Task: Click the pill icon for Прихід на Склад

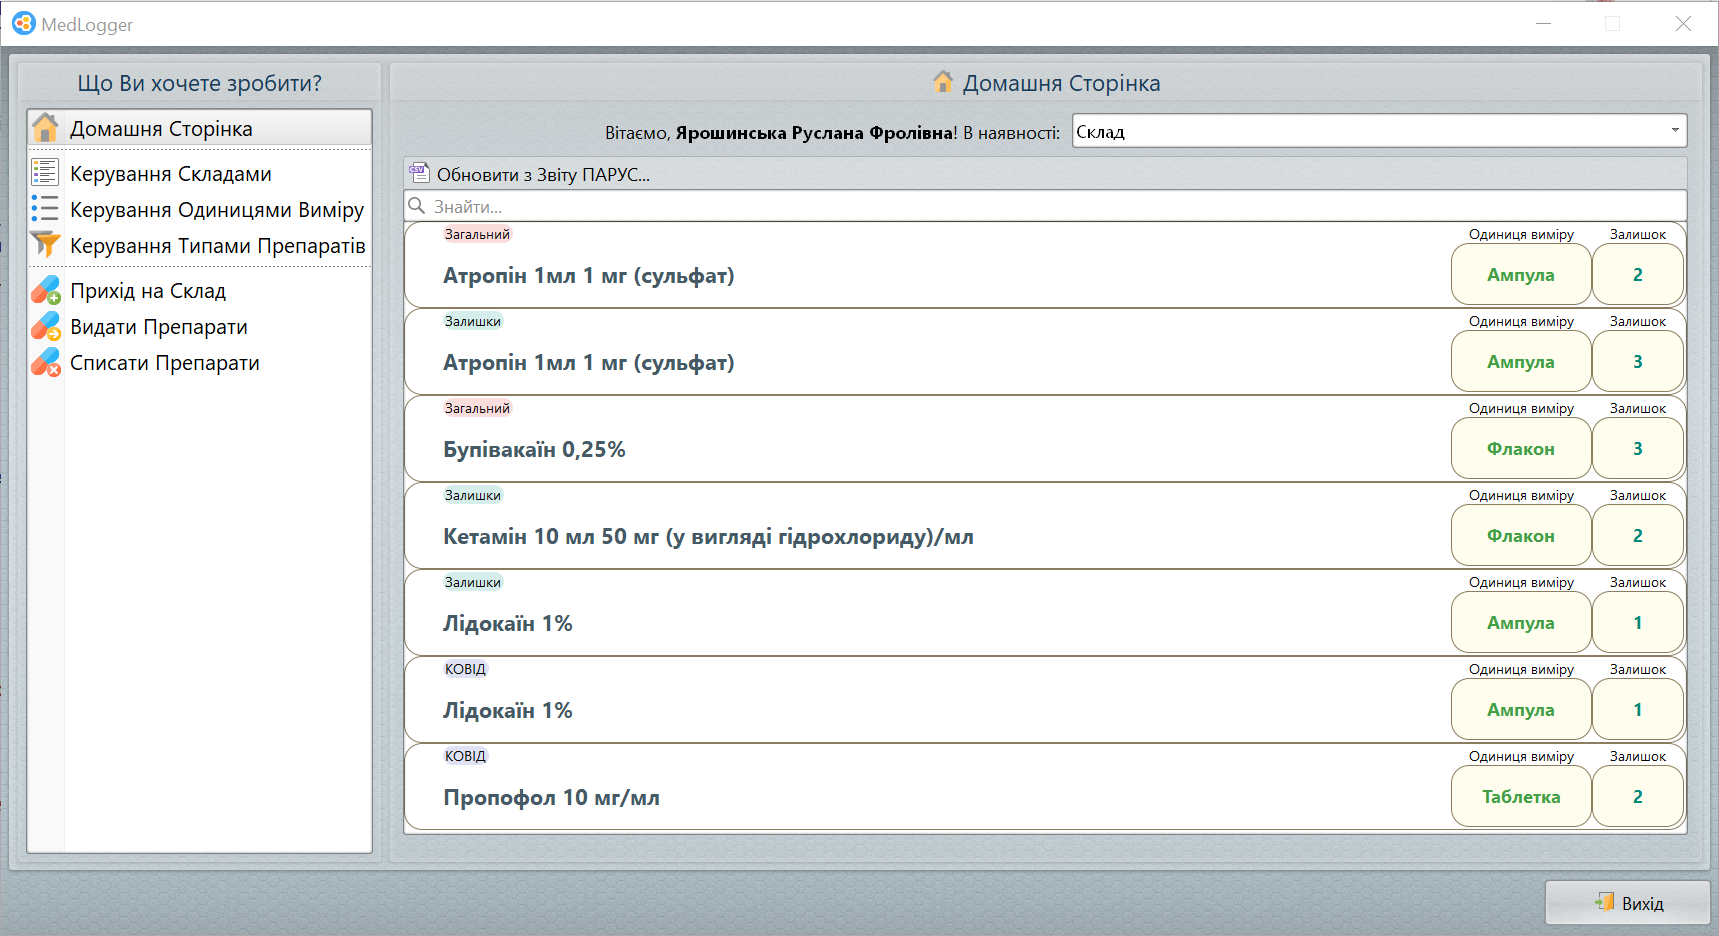Action: 45,291
